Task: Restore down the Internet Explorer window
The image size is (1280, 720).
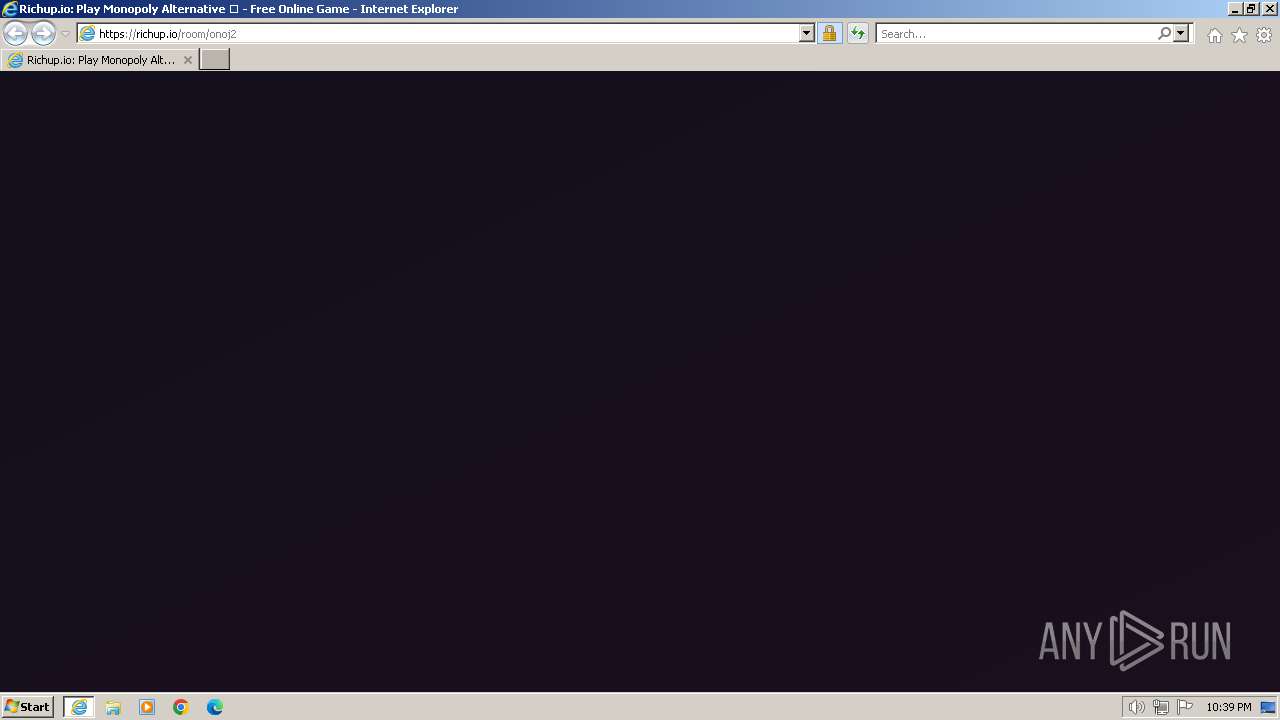Action: point(1251,9)
